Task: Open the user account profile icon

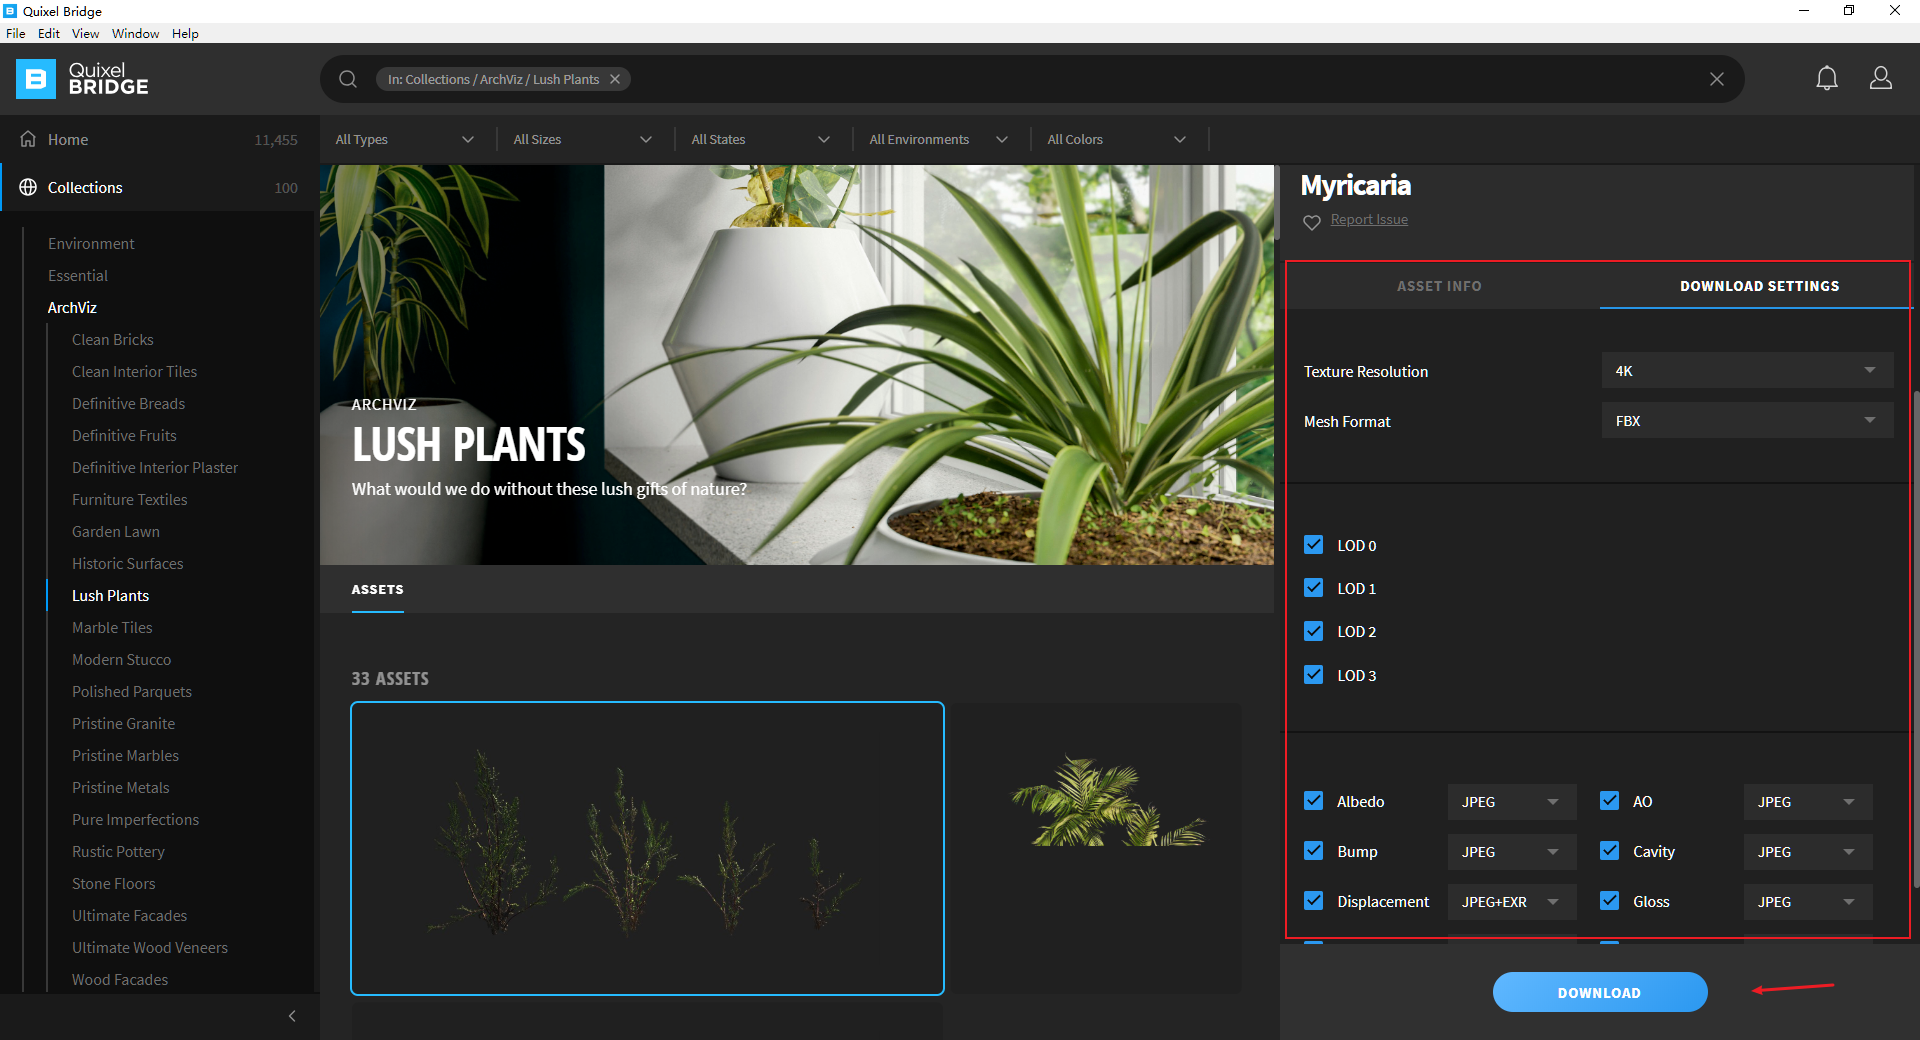Action: click(1881, 78)
